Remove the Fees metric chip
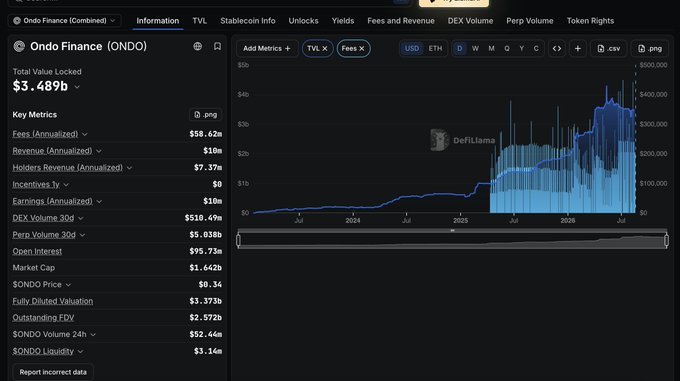This screenshot has width=680, height=381. coord(362,49)
